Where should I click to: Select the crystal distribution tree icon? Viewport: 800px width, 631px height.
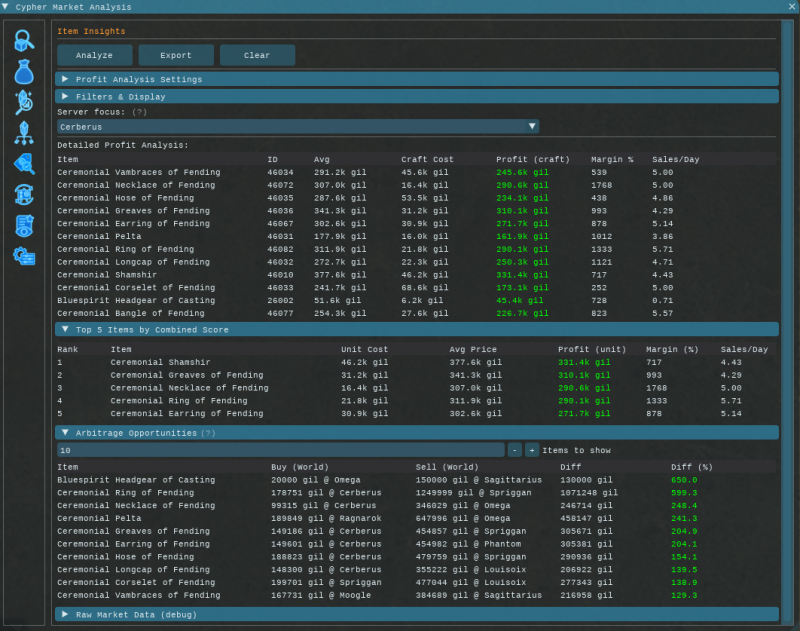(x=24, y=133)
